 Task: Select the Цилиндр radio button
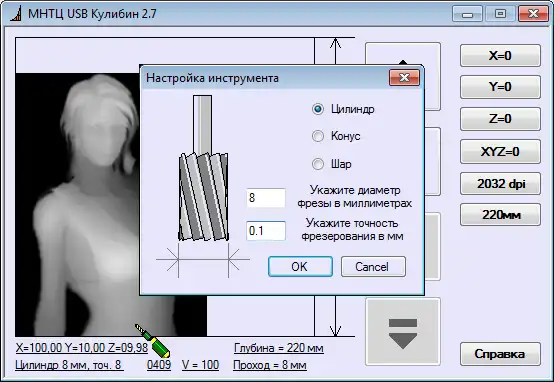point(318,109)
